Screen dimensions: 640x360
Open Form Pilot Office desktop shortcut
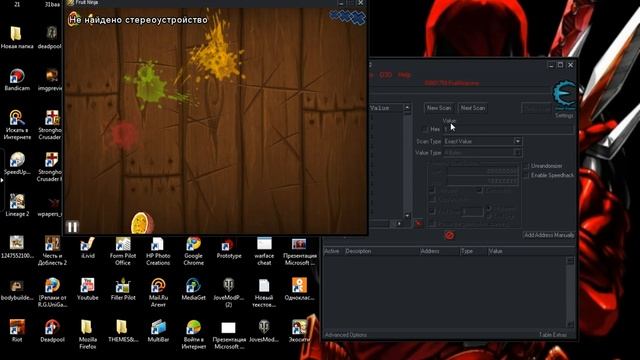point(123,251)
